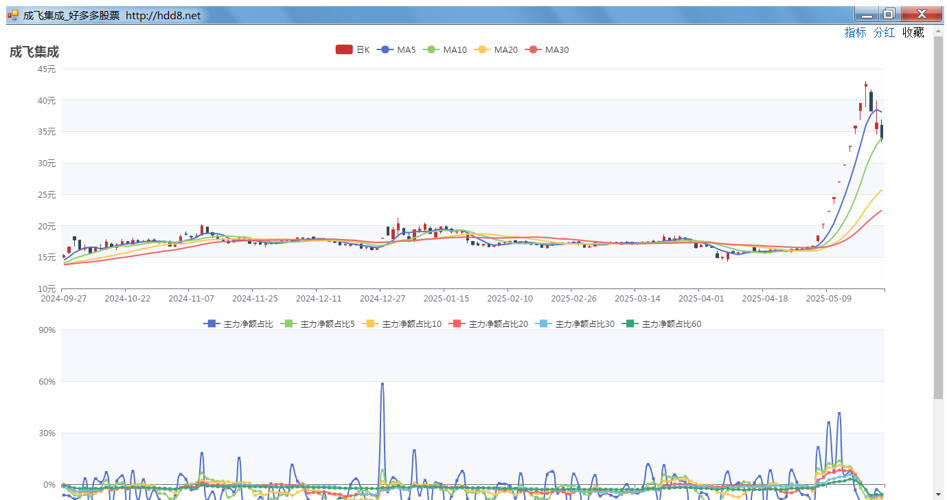Toggle the MA20 legend line
947x500 pixels.
[496, 50]
